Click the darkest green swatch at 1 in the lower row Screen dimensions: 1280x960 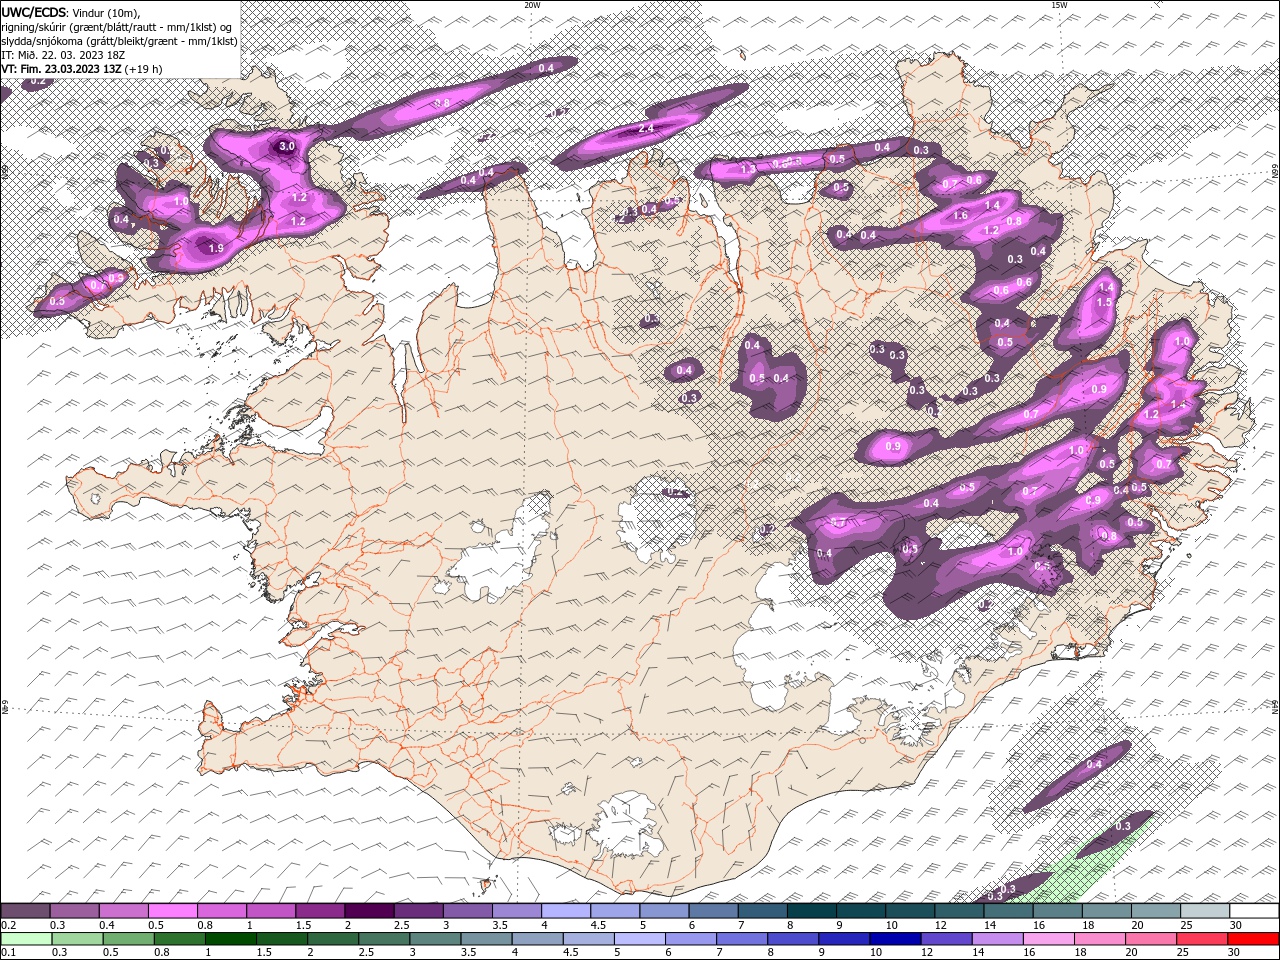tap(229, 939)
